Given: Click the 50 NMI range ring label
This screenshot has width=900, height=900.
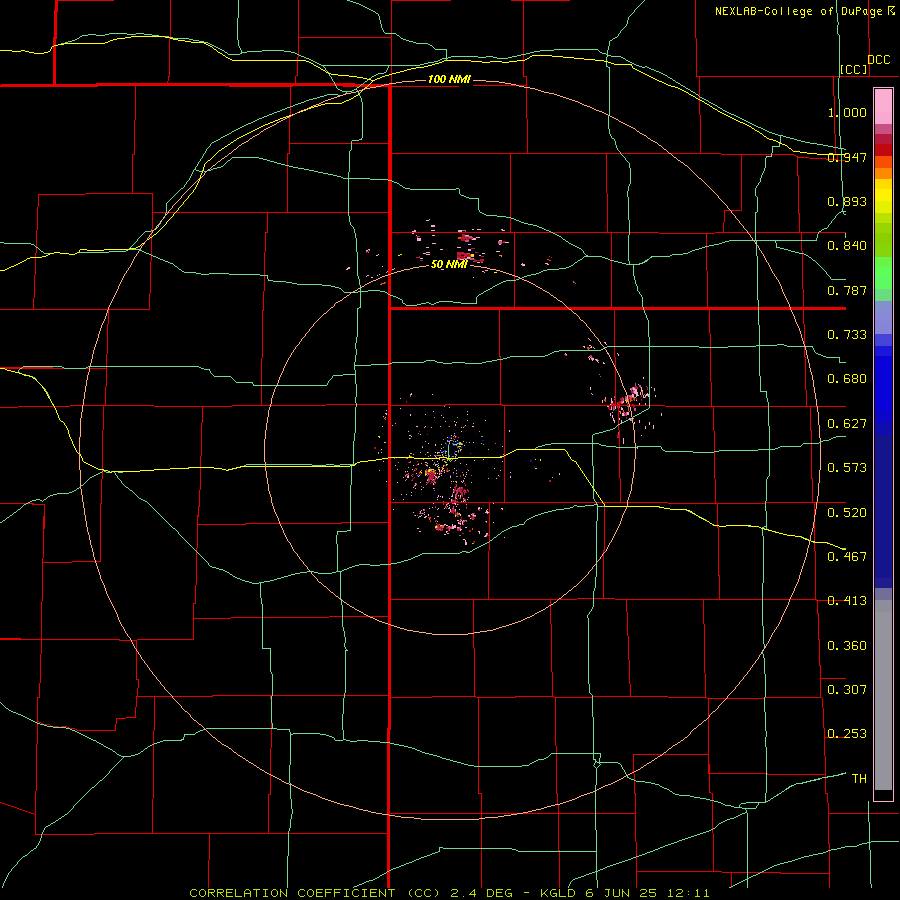Looking at the screenshot, I should [449, 264].
